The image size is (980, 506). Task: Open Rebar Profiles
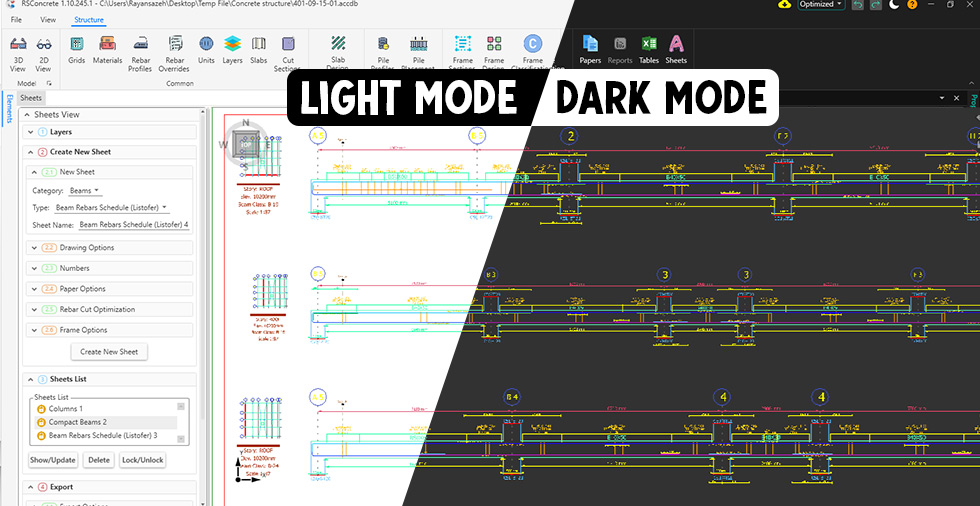141,54
